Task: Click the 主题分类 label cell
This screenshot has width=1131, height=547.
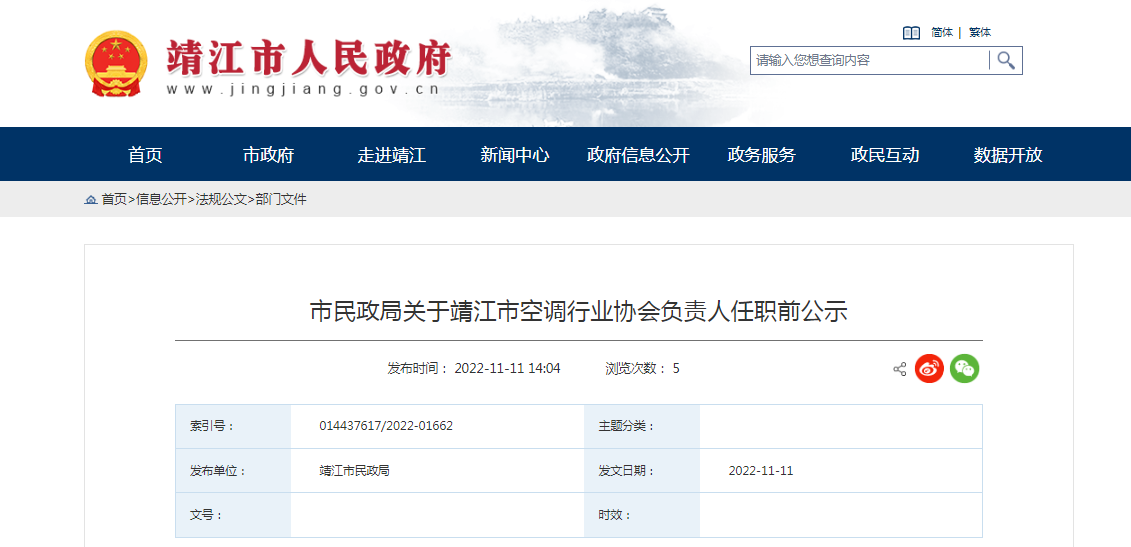Action: click(642, 426)
